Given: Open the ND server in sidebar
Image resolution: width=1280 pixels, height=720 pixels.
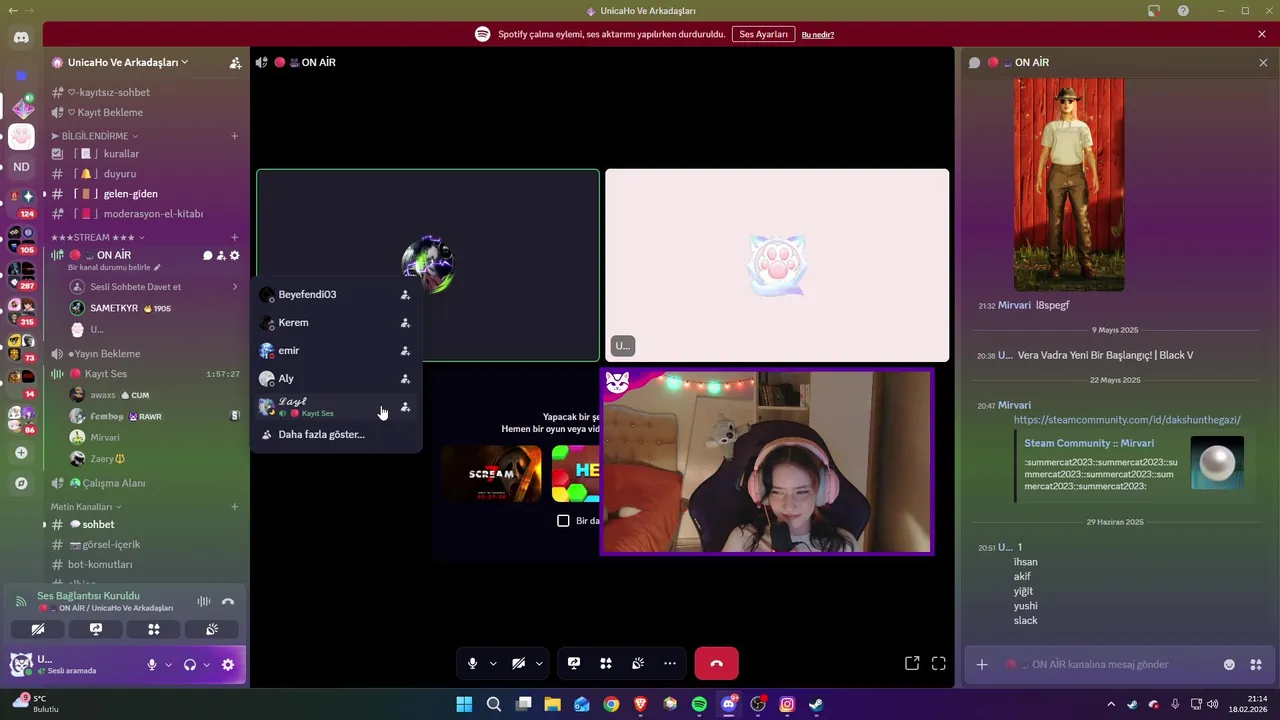Looking at the screenshot, I should click(x=21, y=167).
